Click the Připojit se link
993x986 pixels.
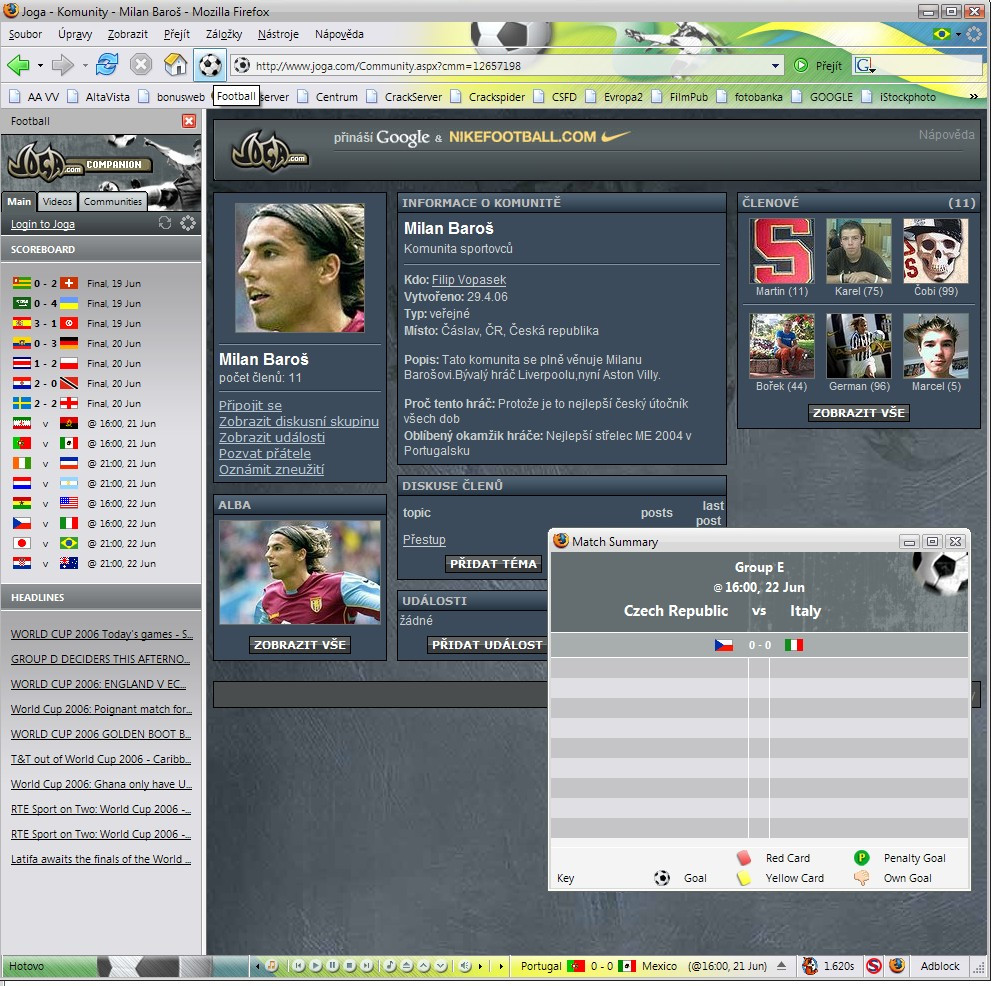click(250, 405)
